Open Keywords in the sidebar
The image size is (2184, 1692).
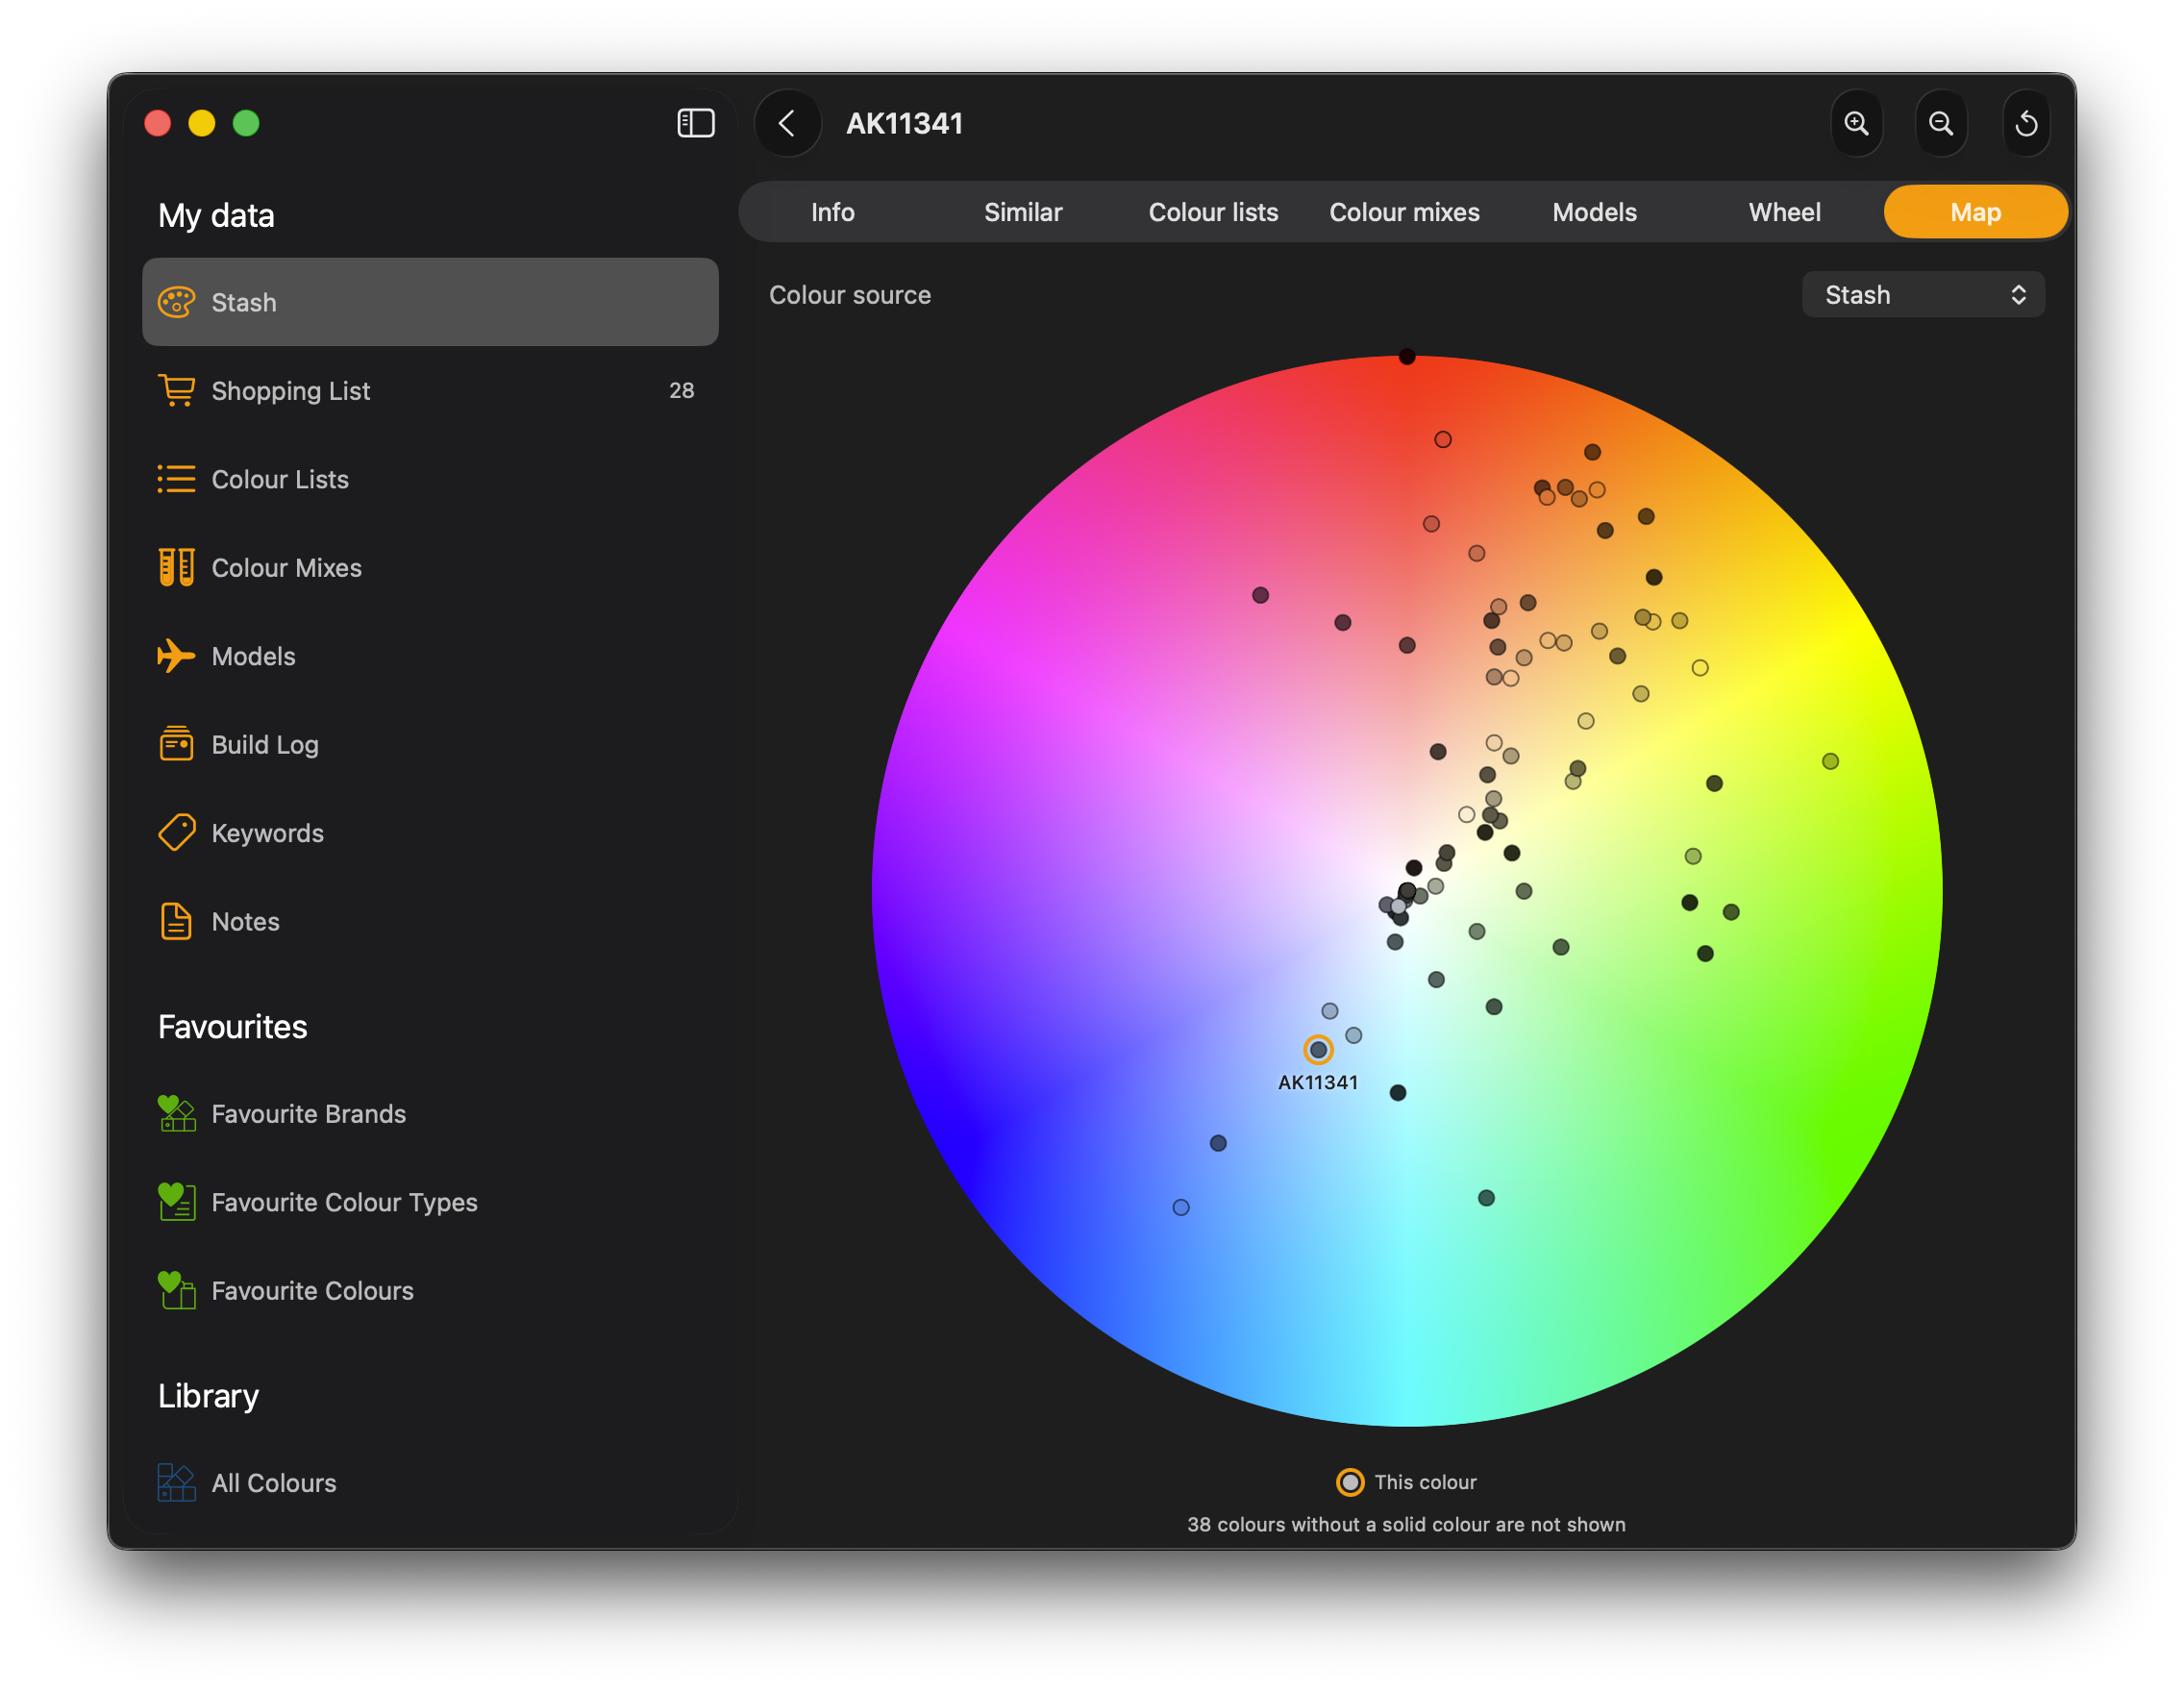[x=430, y=833]
